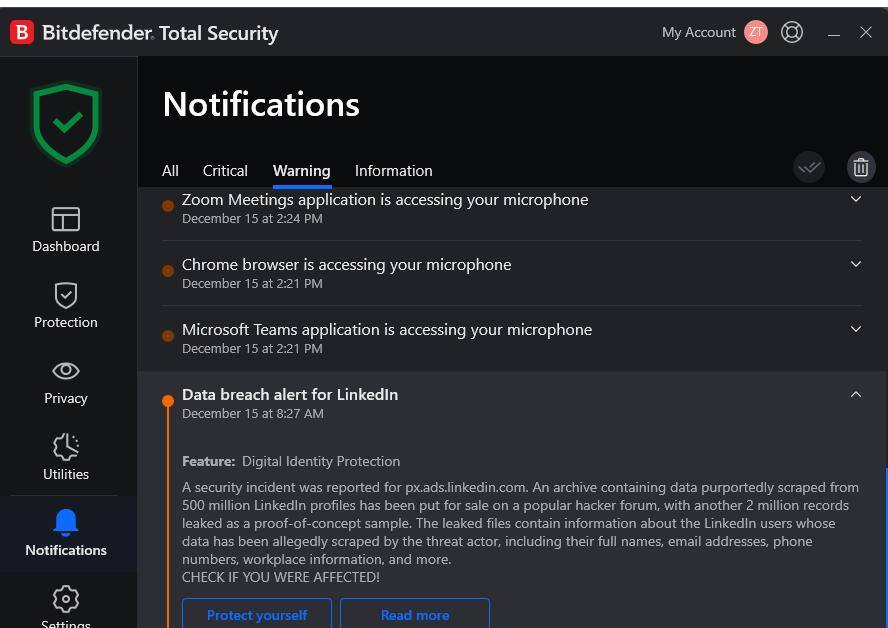Click the trash icon to delete notifications
This screenshot has height=628, width=888.
pos(860,167)
